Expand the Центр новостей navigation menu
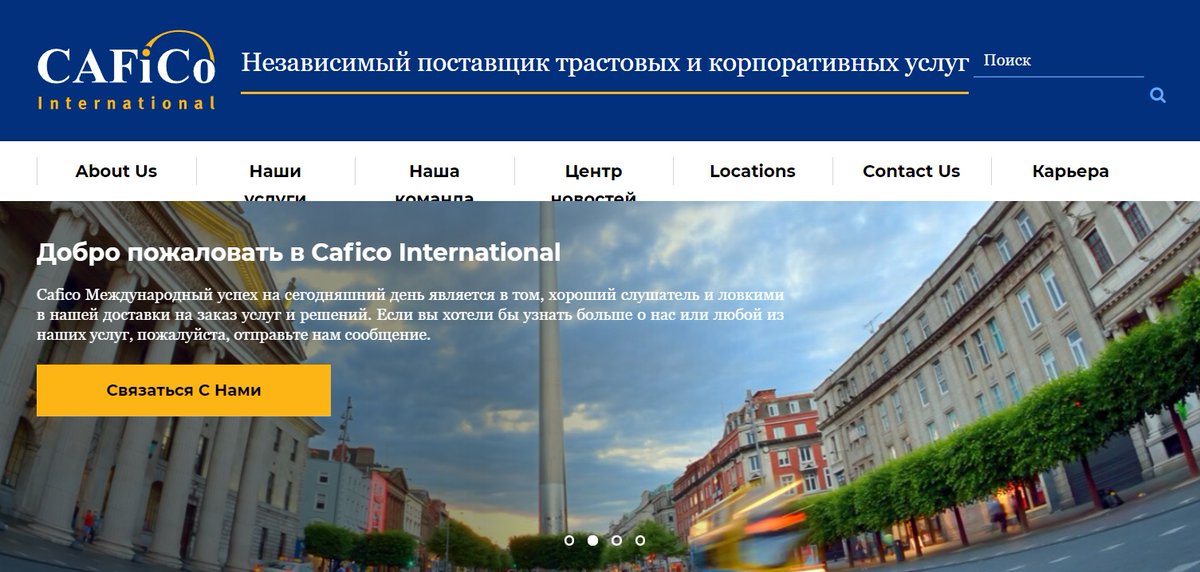This screenshot has width=1200, height=572. (593, 173)
